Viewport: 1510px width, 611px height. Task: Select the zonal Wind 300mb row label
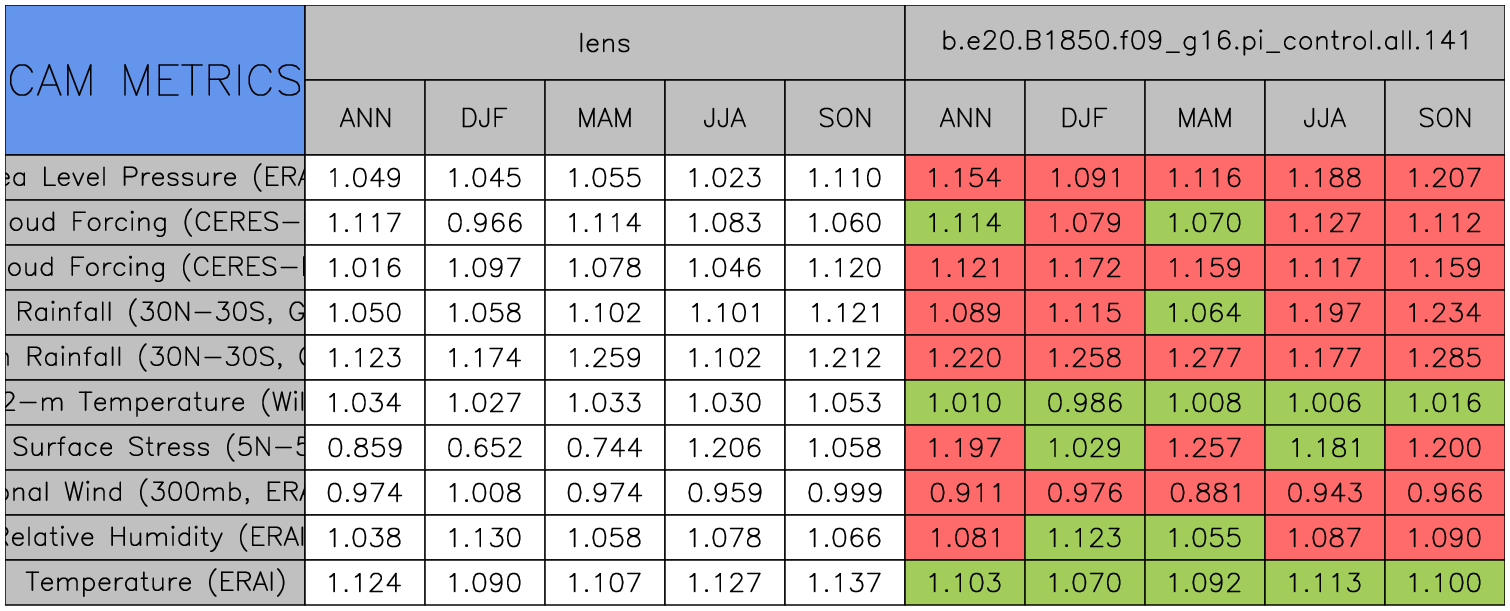pos(154,493)
